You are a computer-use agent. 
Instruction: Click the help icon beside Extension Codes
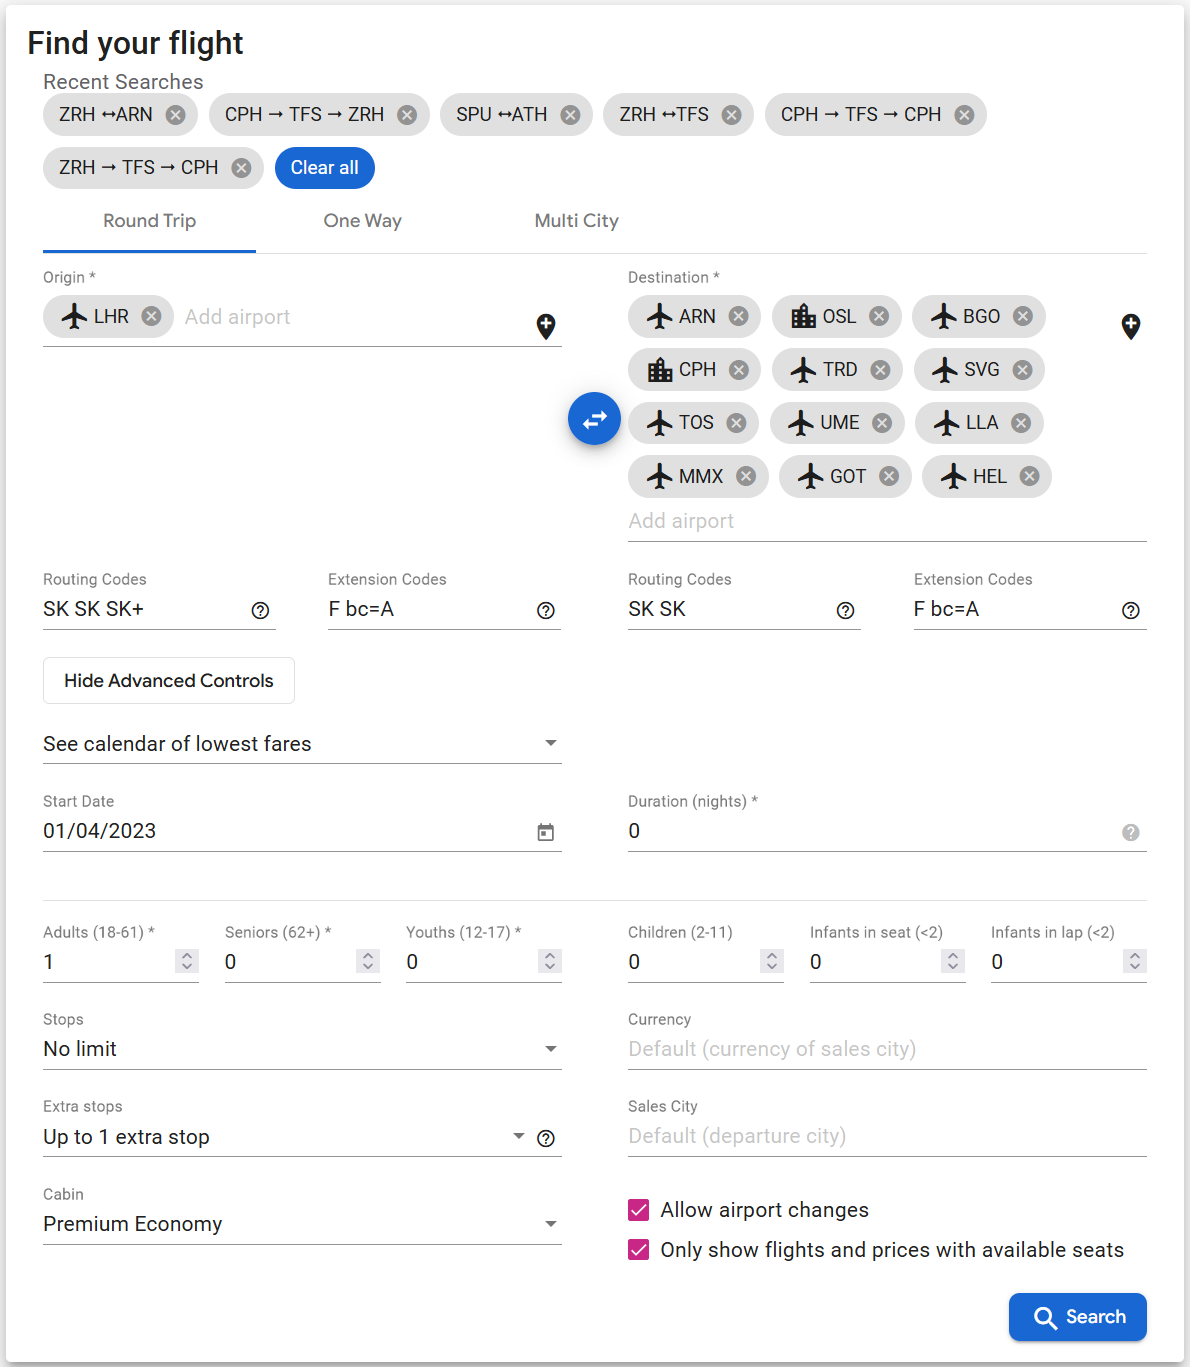coord(546,610)
